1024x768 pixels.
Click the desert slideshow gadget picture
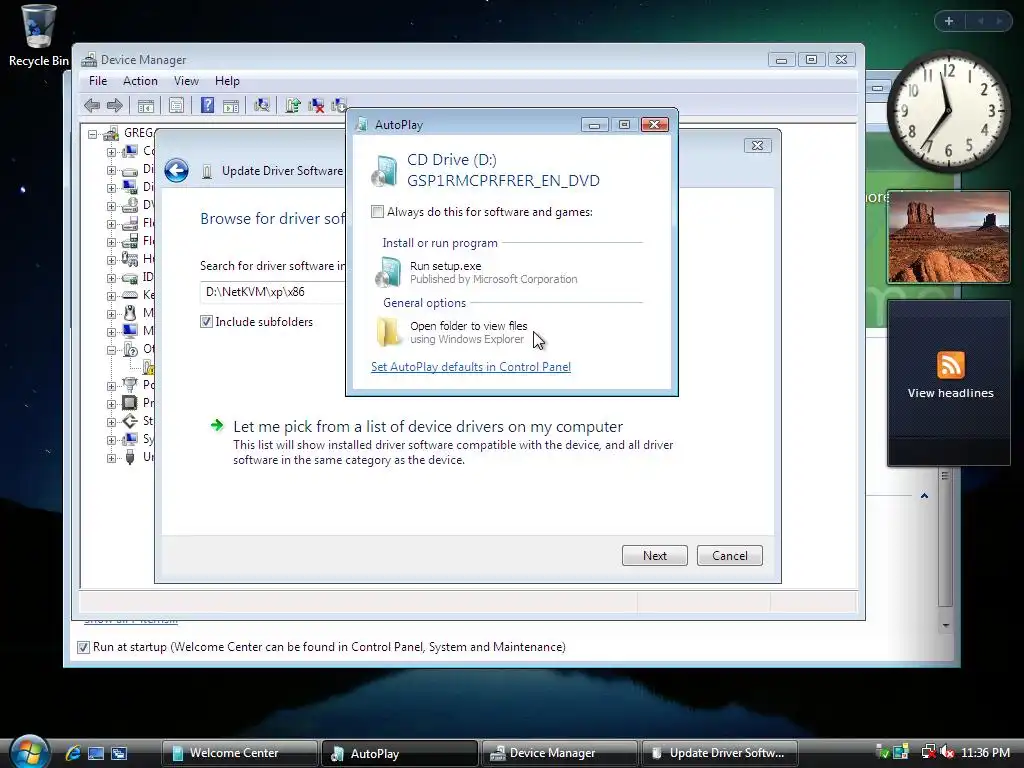coord(948,238)
